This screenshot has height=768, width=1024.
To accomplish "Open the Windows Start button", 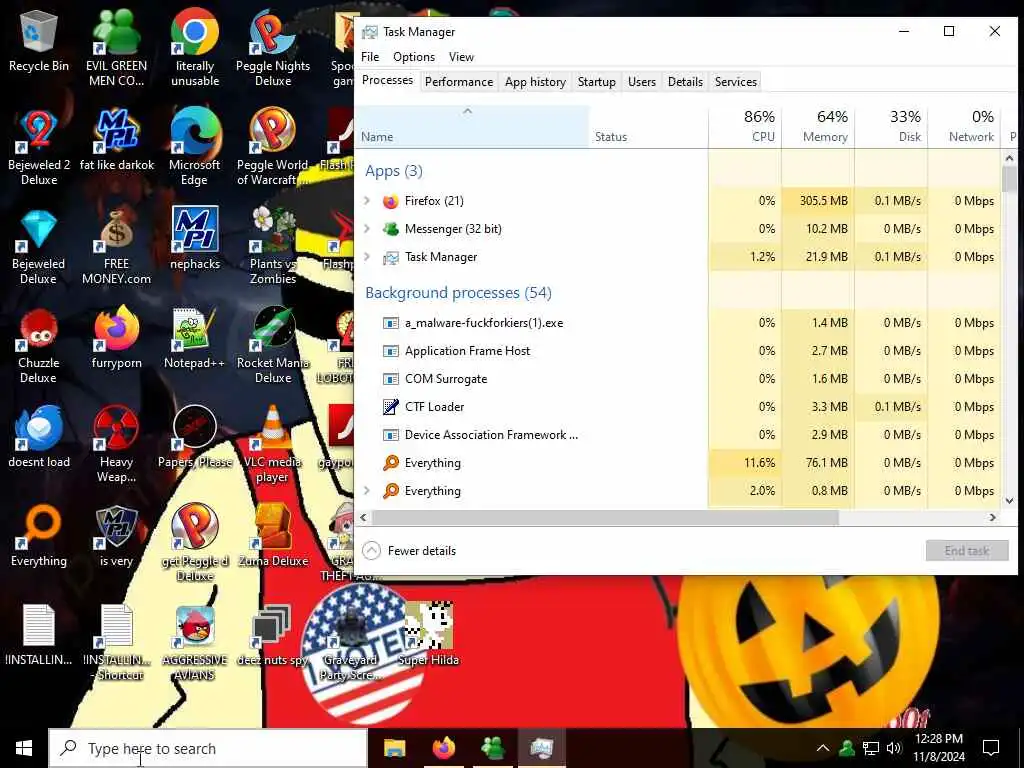I will click(24, 748).
